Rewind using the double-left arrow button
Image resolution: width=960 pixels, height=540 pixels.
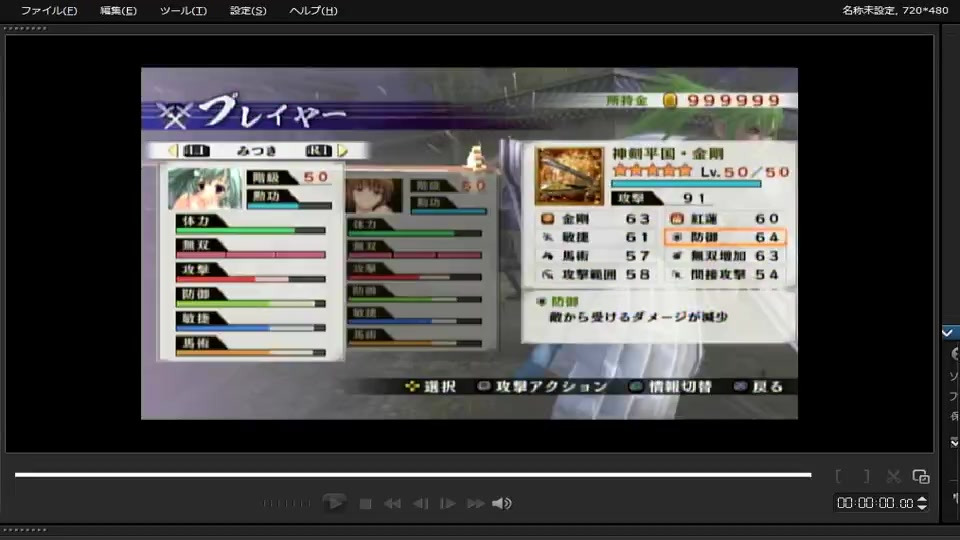pos(392,504)
